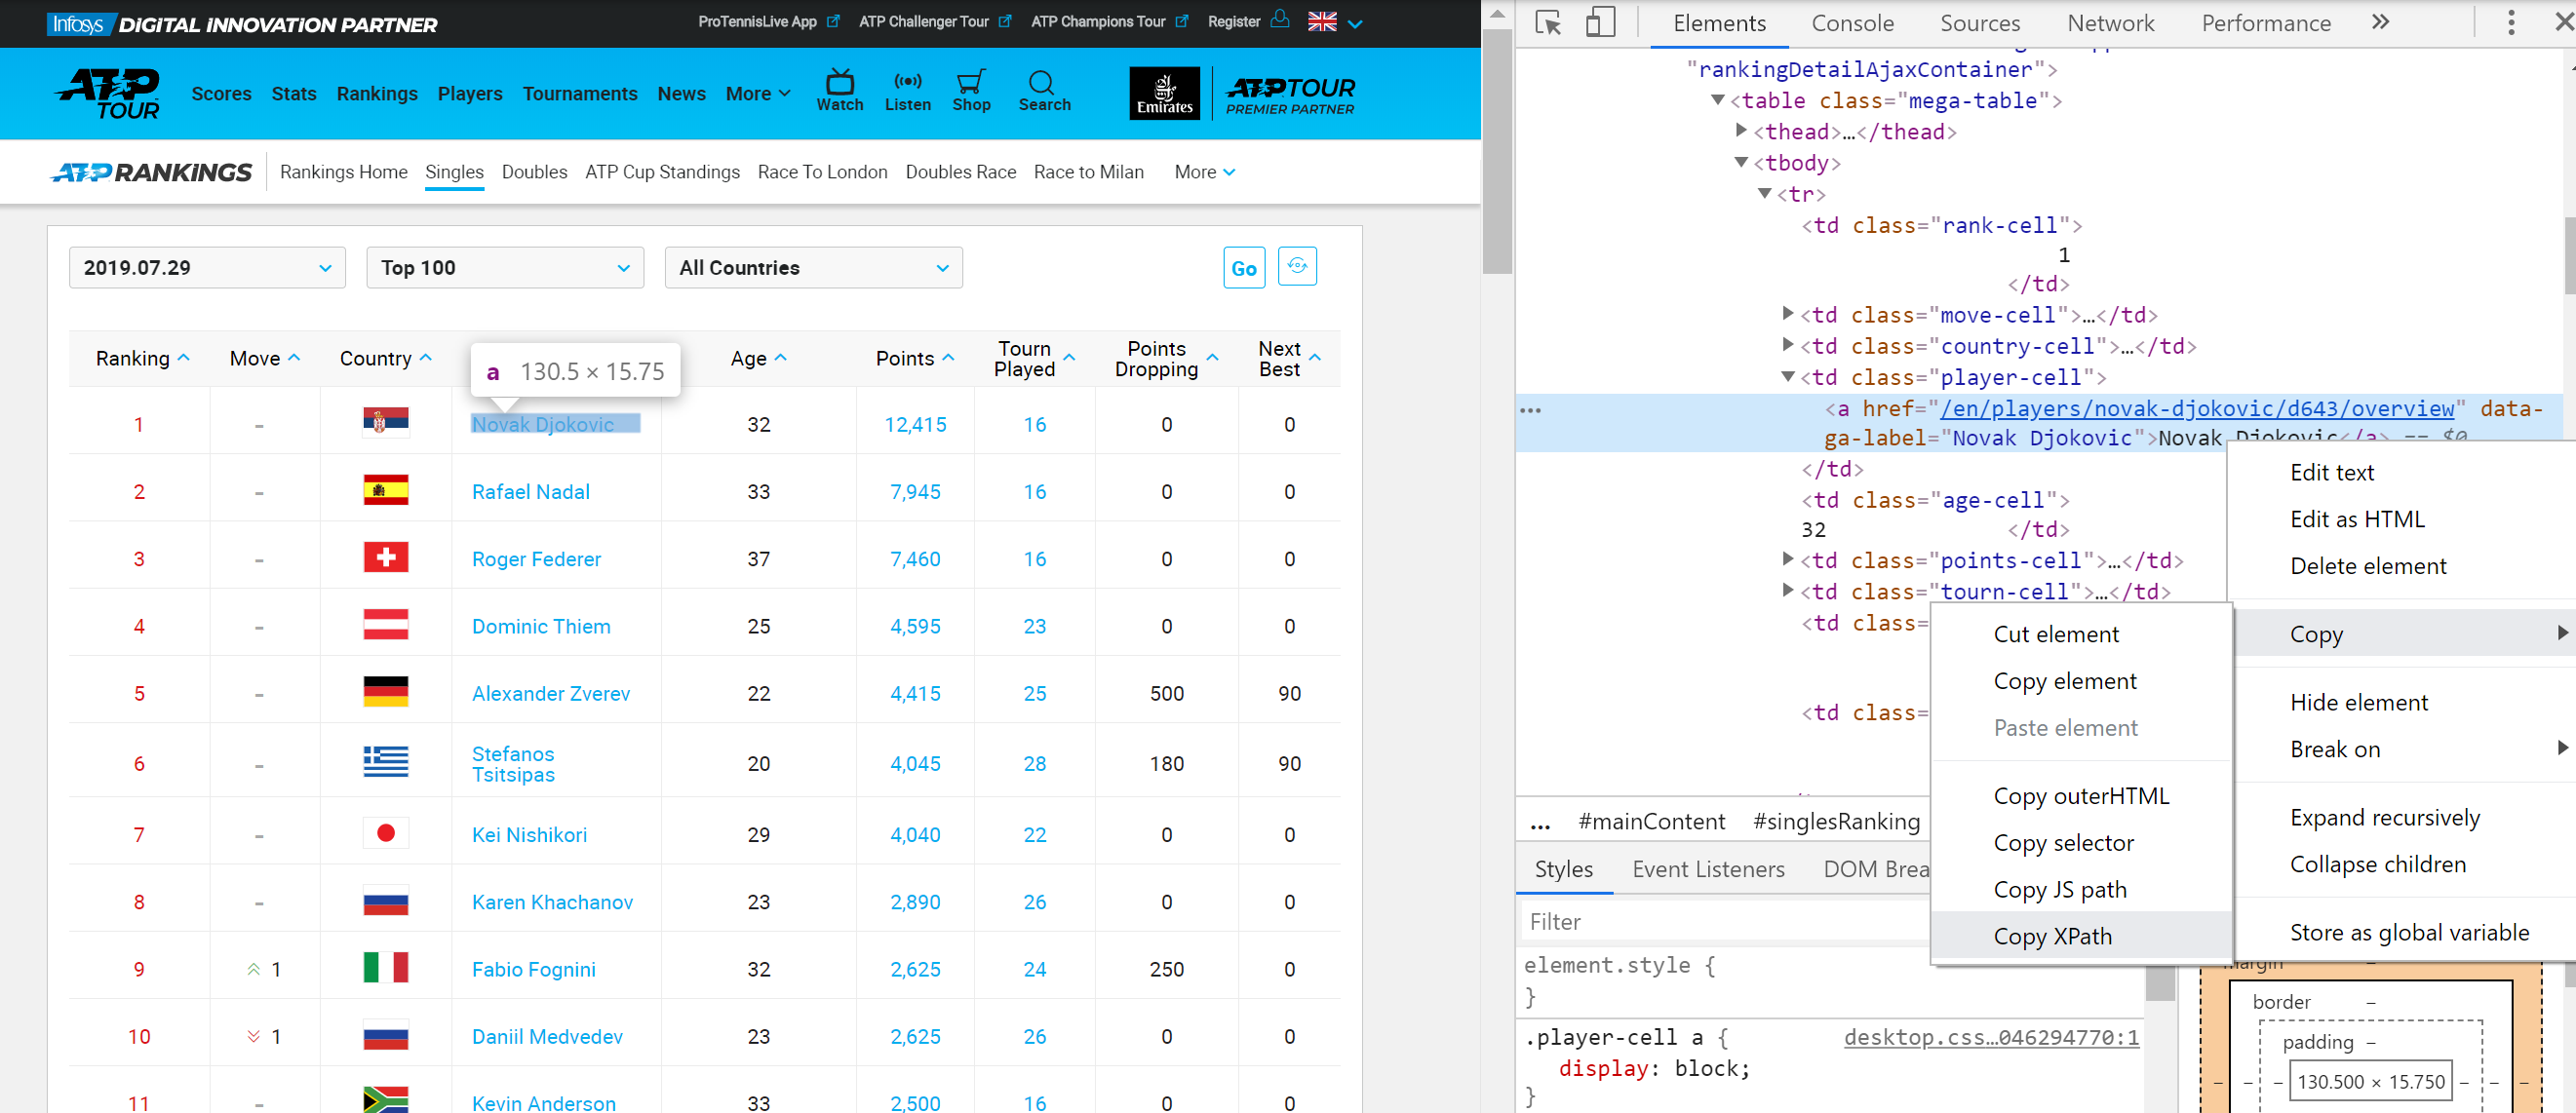
Task: Switch to the Console tab
Action: tap(1852, 23)
